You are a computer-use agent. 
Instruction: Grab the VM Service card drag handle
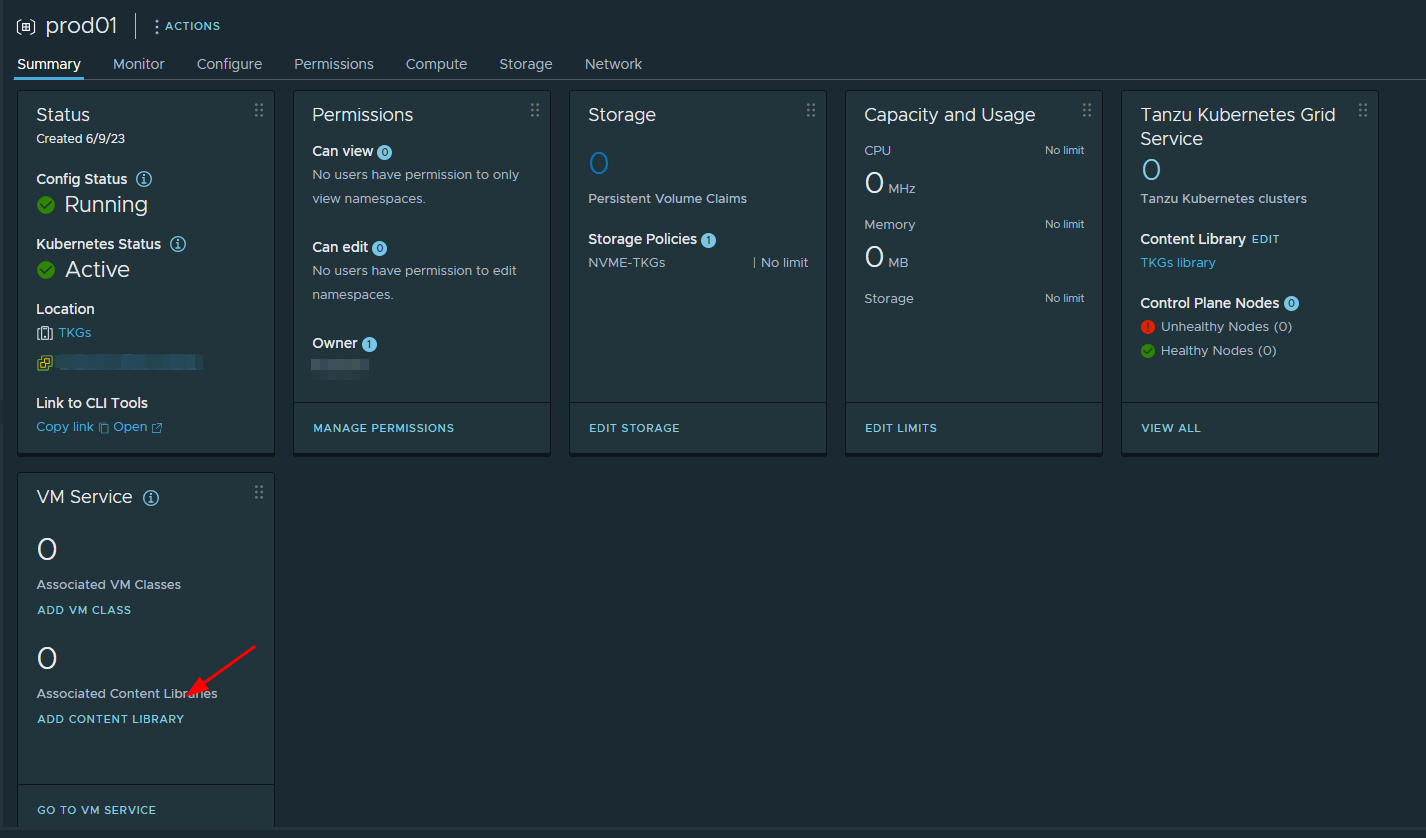[x=259, y=492]
